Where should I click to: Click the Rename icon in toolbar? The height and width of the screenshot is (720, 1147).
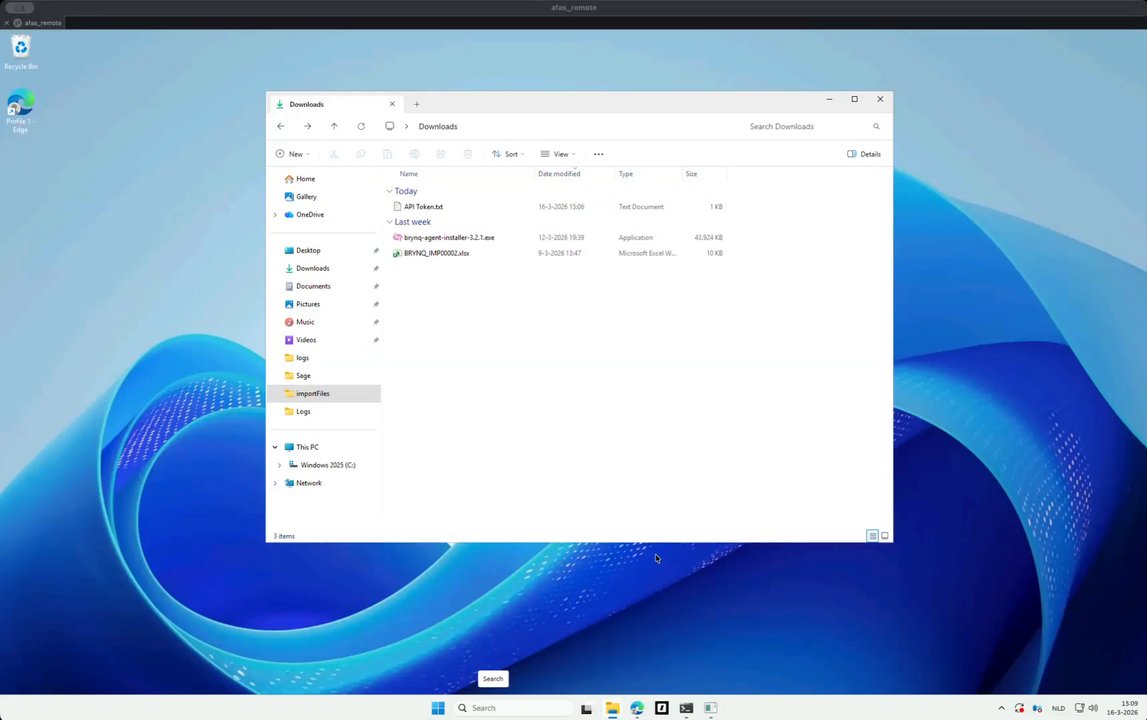[414, 154]
